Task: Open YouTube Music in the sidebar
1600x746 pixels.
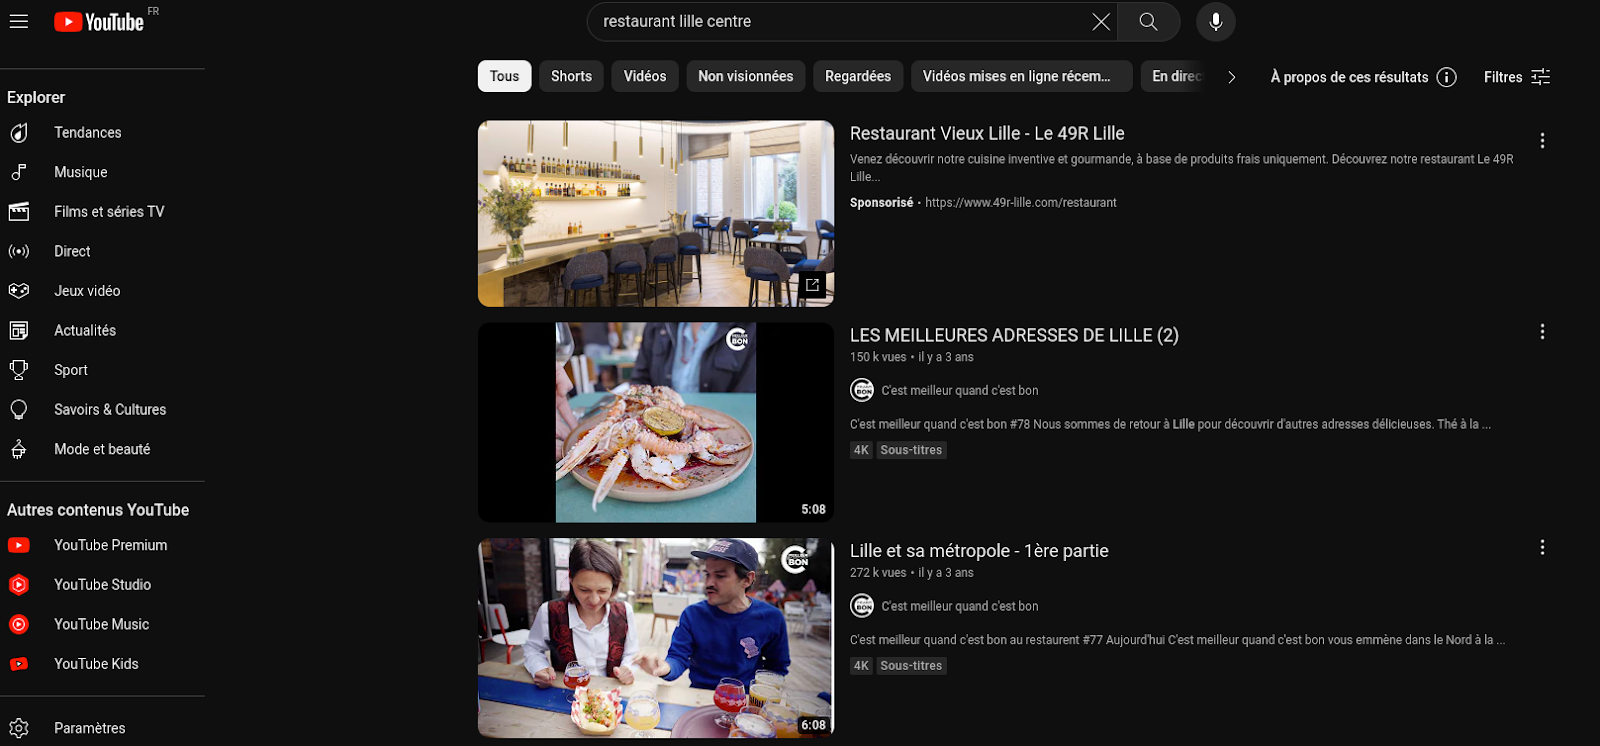Action: click(102, 624)
